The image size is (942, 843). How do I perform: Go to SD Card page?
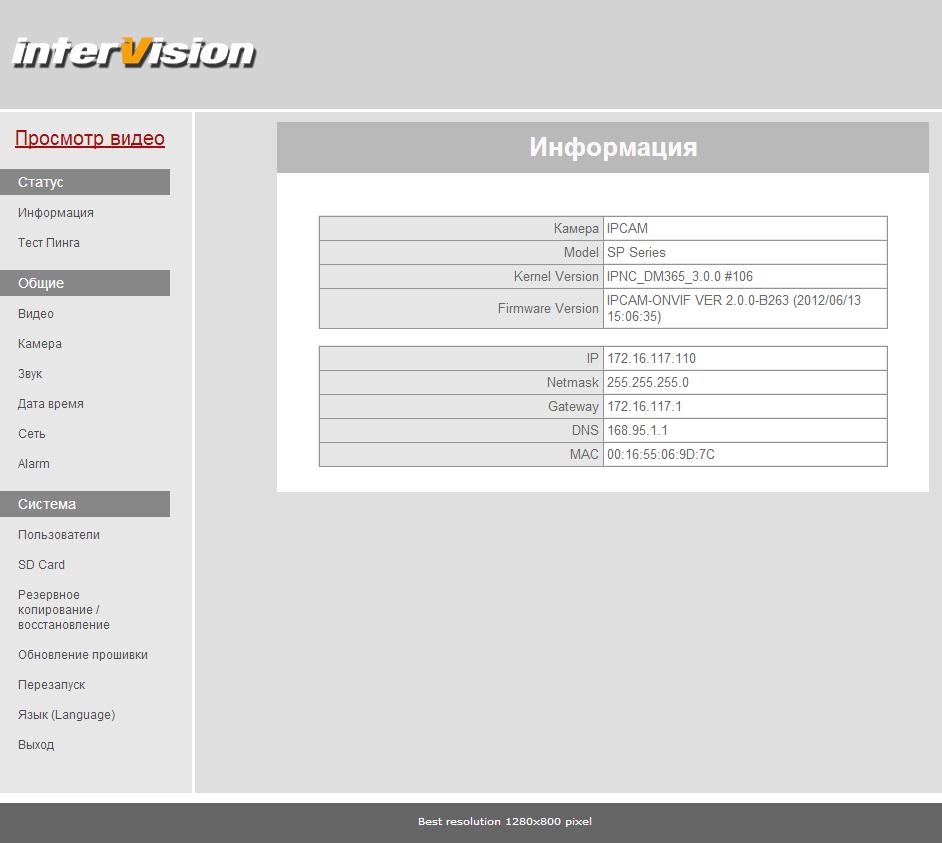[x=41, y=565]
